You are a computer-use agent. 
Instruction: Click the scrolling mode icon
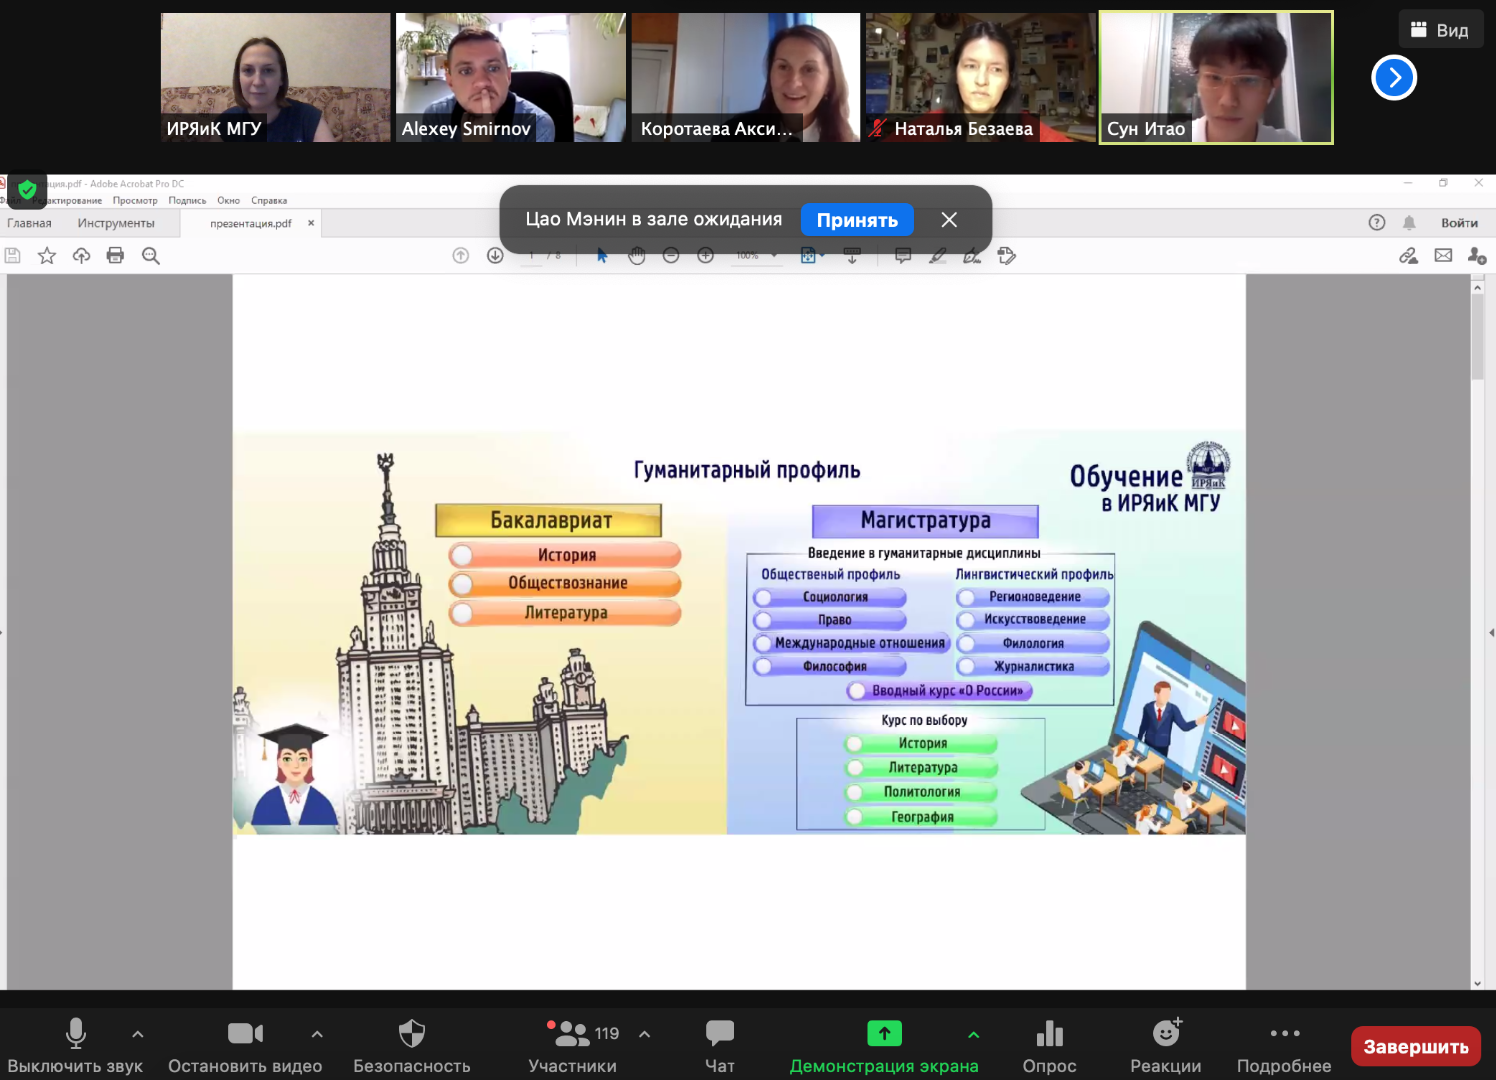pyautogui.click(x=852, y=256)
